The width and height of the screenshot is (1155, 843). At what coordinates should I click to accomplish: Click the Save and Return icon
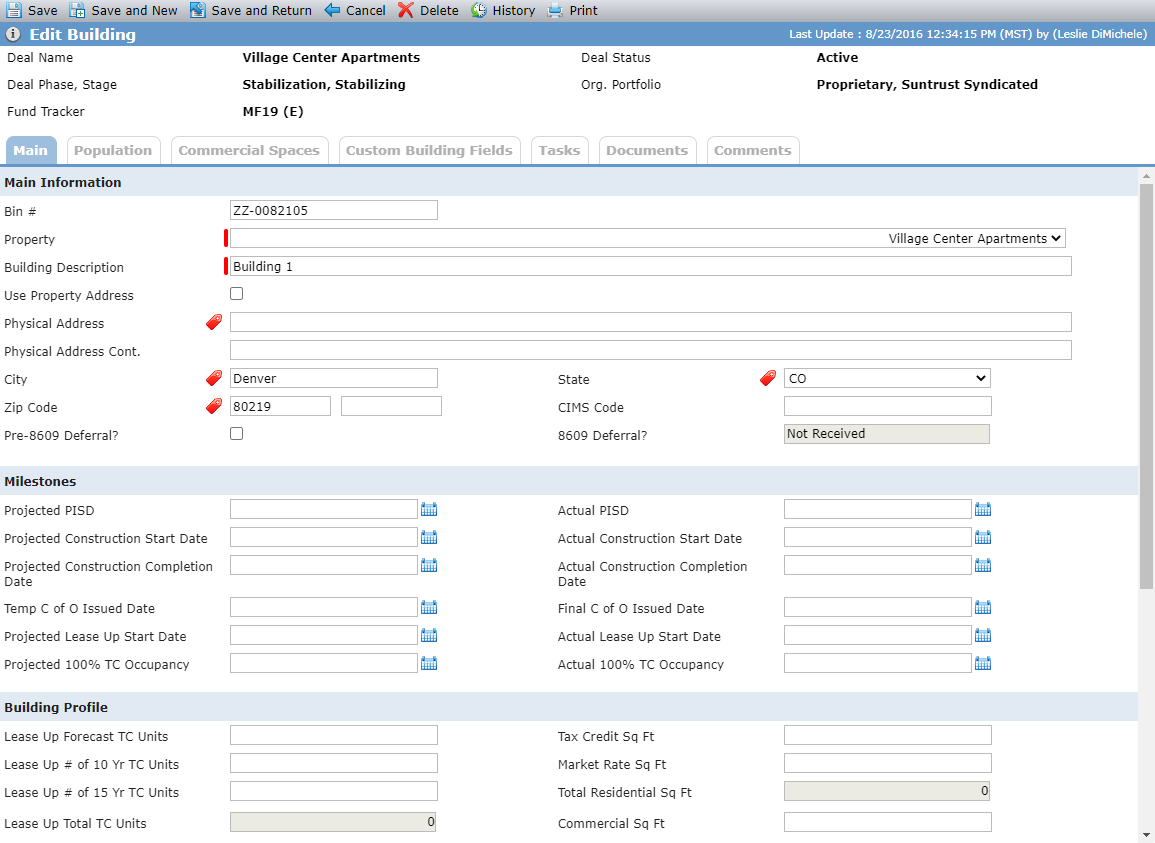(x=197, y=10)
